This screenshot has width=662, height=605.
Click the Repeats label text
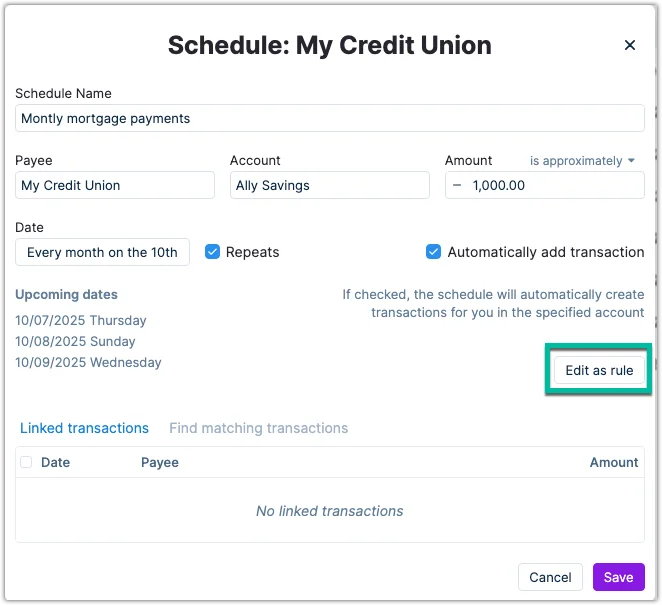click(253, 252)
